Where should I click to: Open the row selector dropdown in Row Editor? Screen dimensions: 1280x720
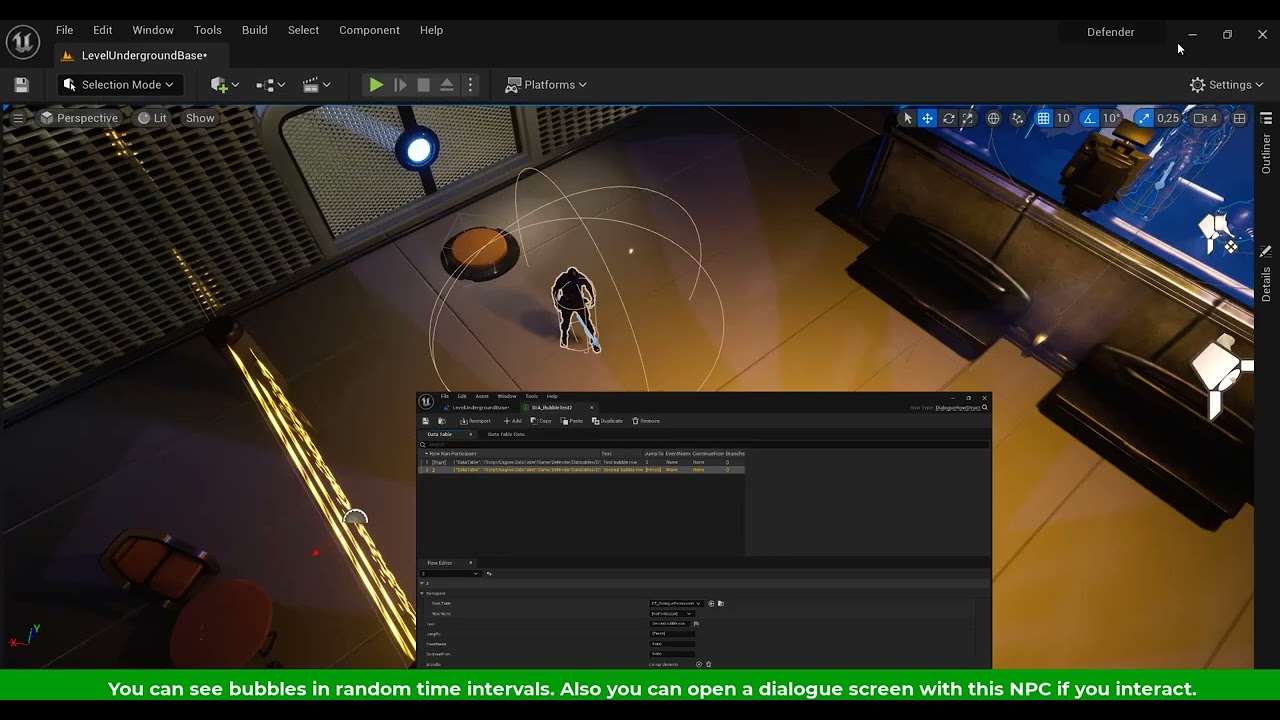coord(450,574)
